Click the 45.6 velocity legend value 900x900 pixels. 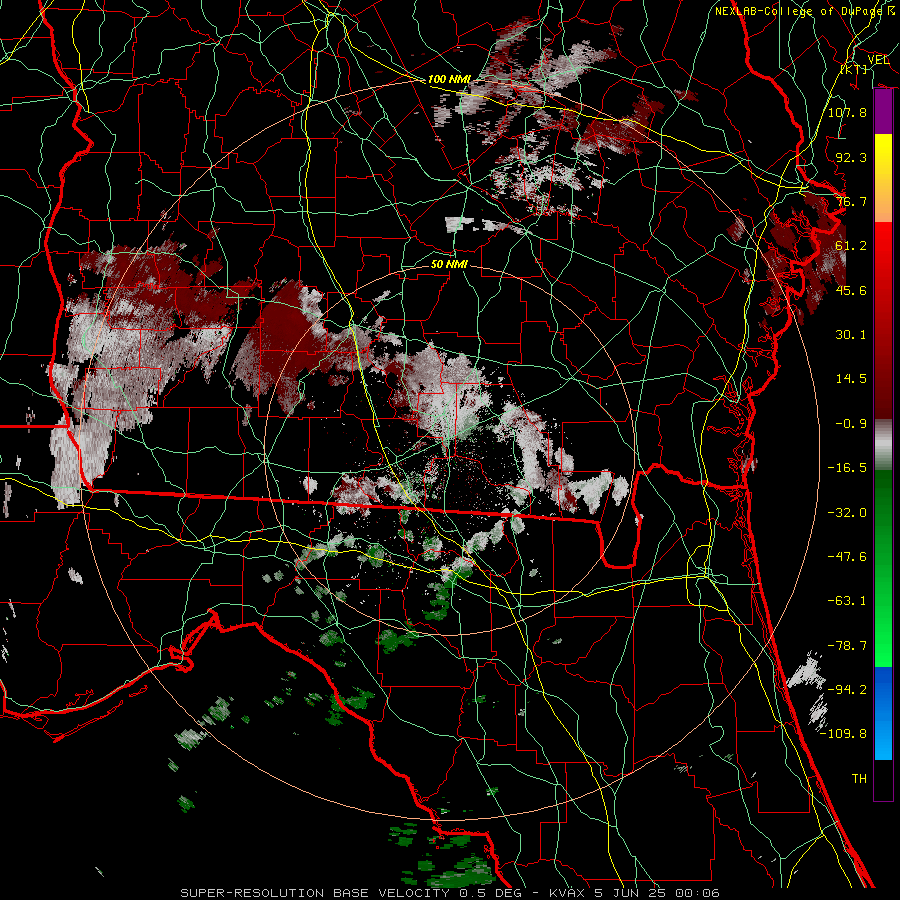851,290
